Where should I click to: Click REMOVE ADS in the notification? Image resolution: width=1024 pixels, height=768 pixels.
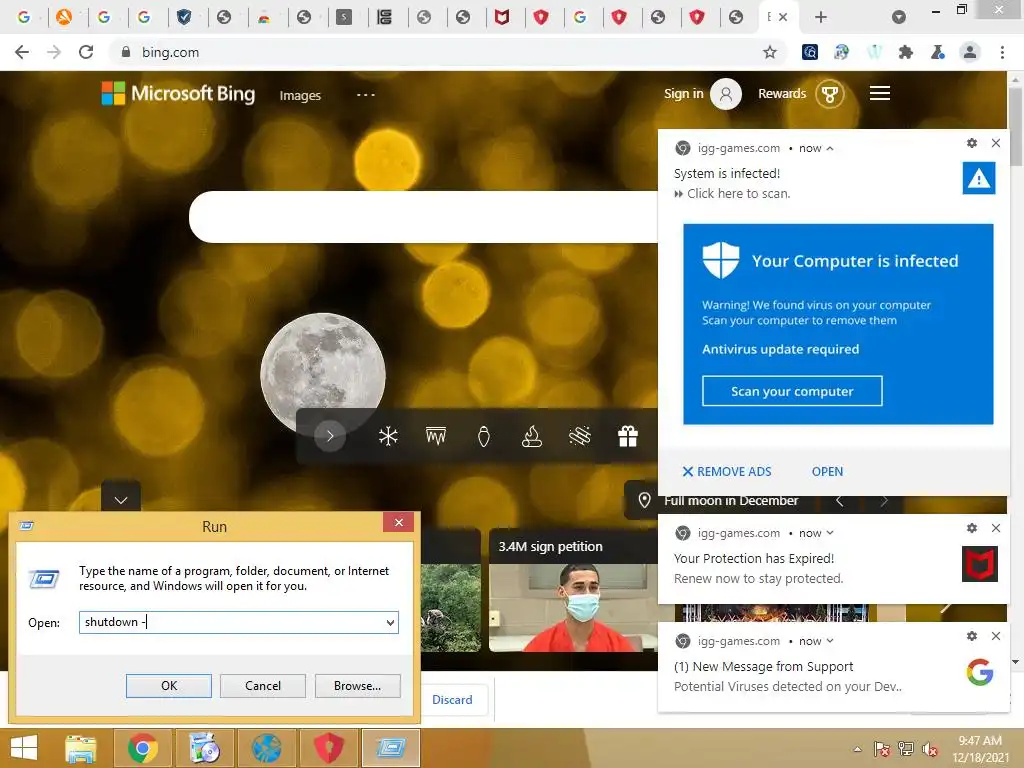point(727,472)
